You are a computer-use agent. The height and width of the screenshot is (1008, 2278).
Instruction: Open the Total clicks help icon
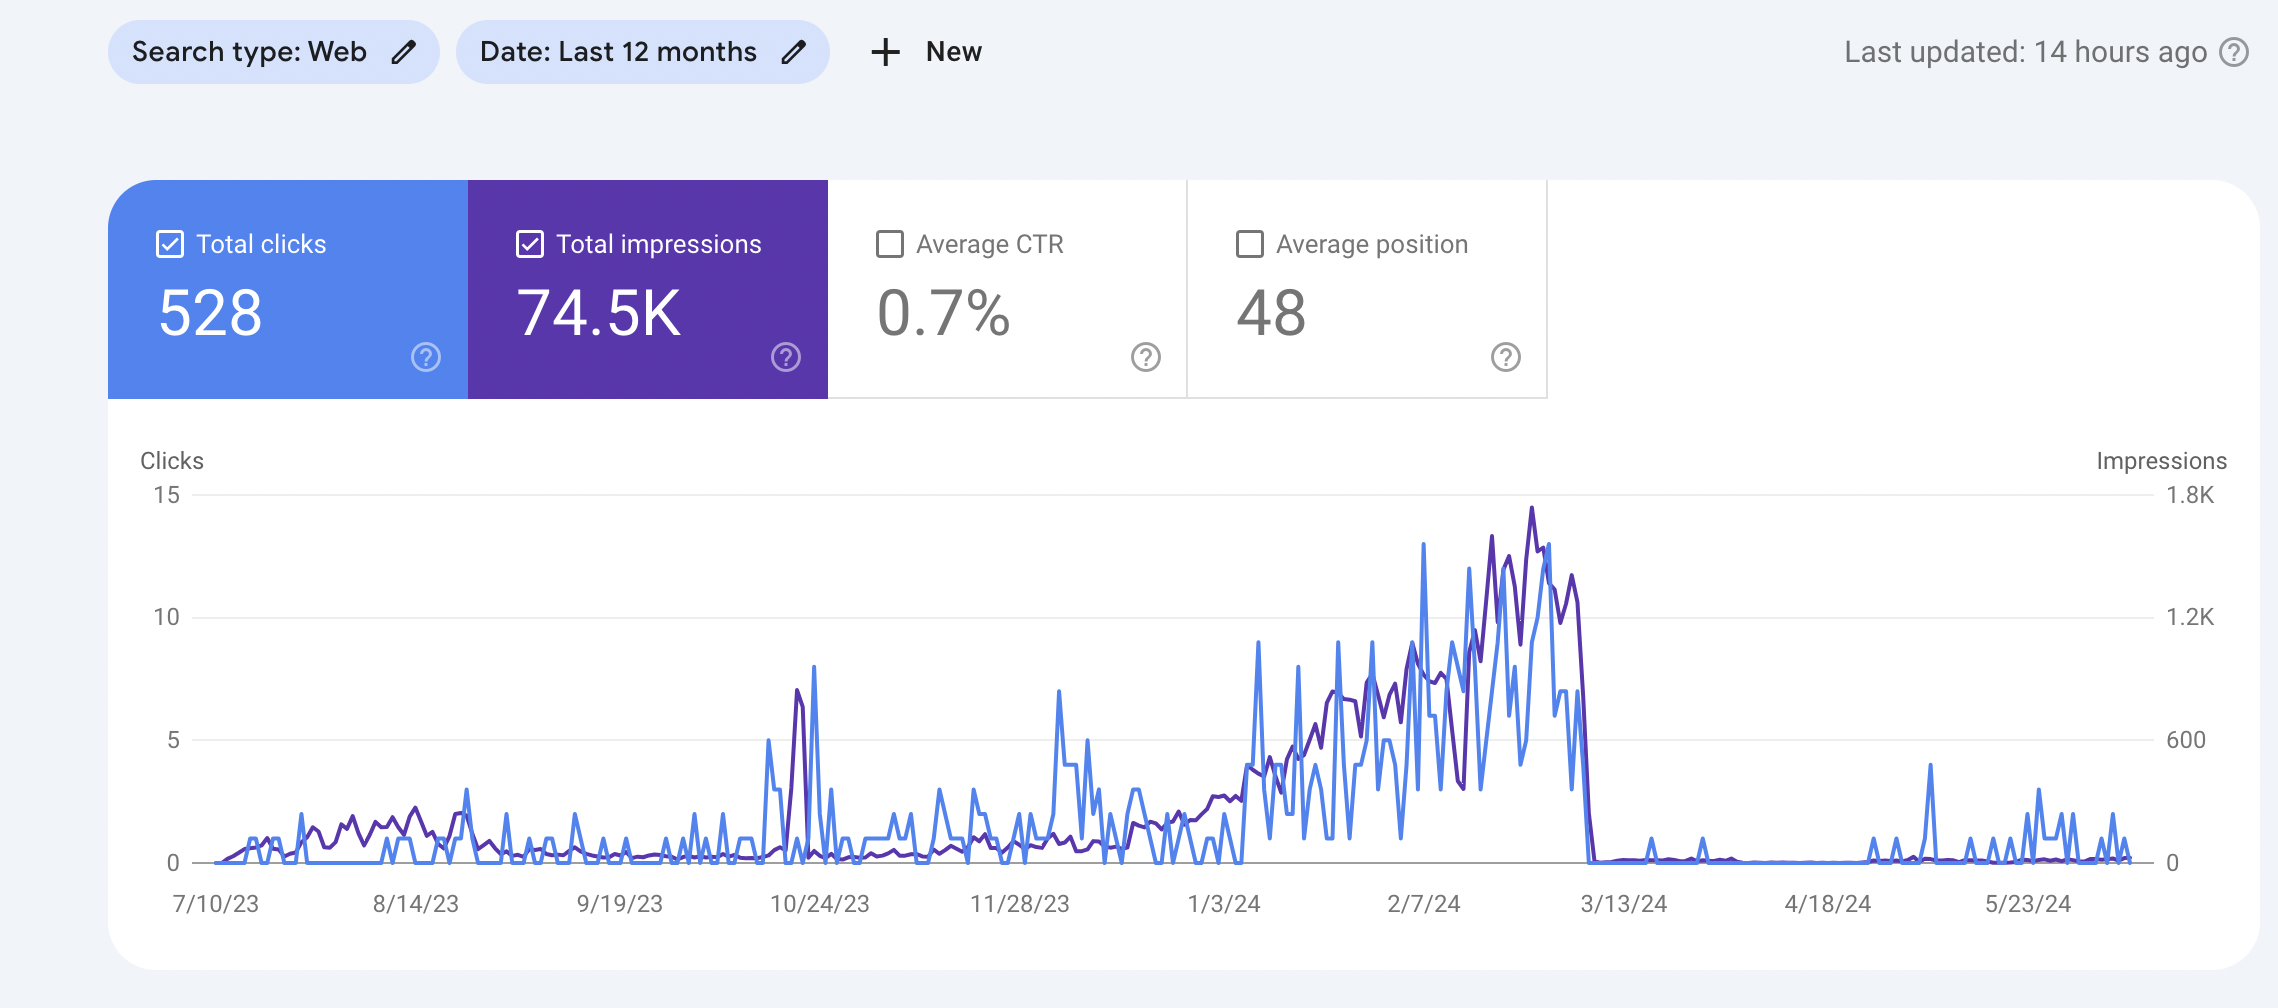[x=426, y=357]
